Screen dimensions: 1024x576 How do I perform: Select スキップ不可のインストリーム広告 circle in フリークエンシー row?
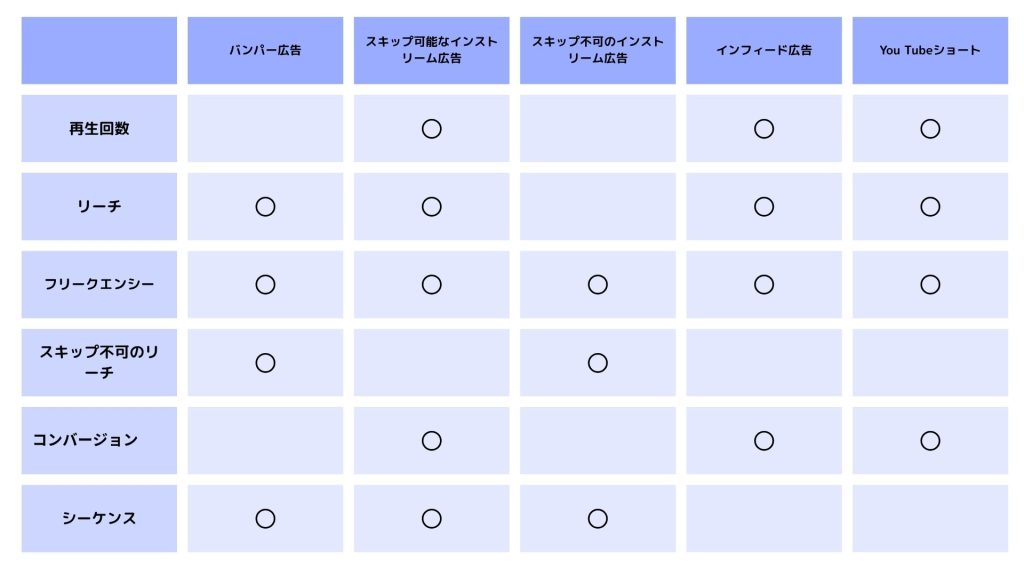click(x=598, y=284)
